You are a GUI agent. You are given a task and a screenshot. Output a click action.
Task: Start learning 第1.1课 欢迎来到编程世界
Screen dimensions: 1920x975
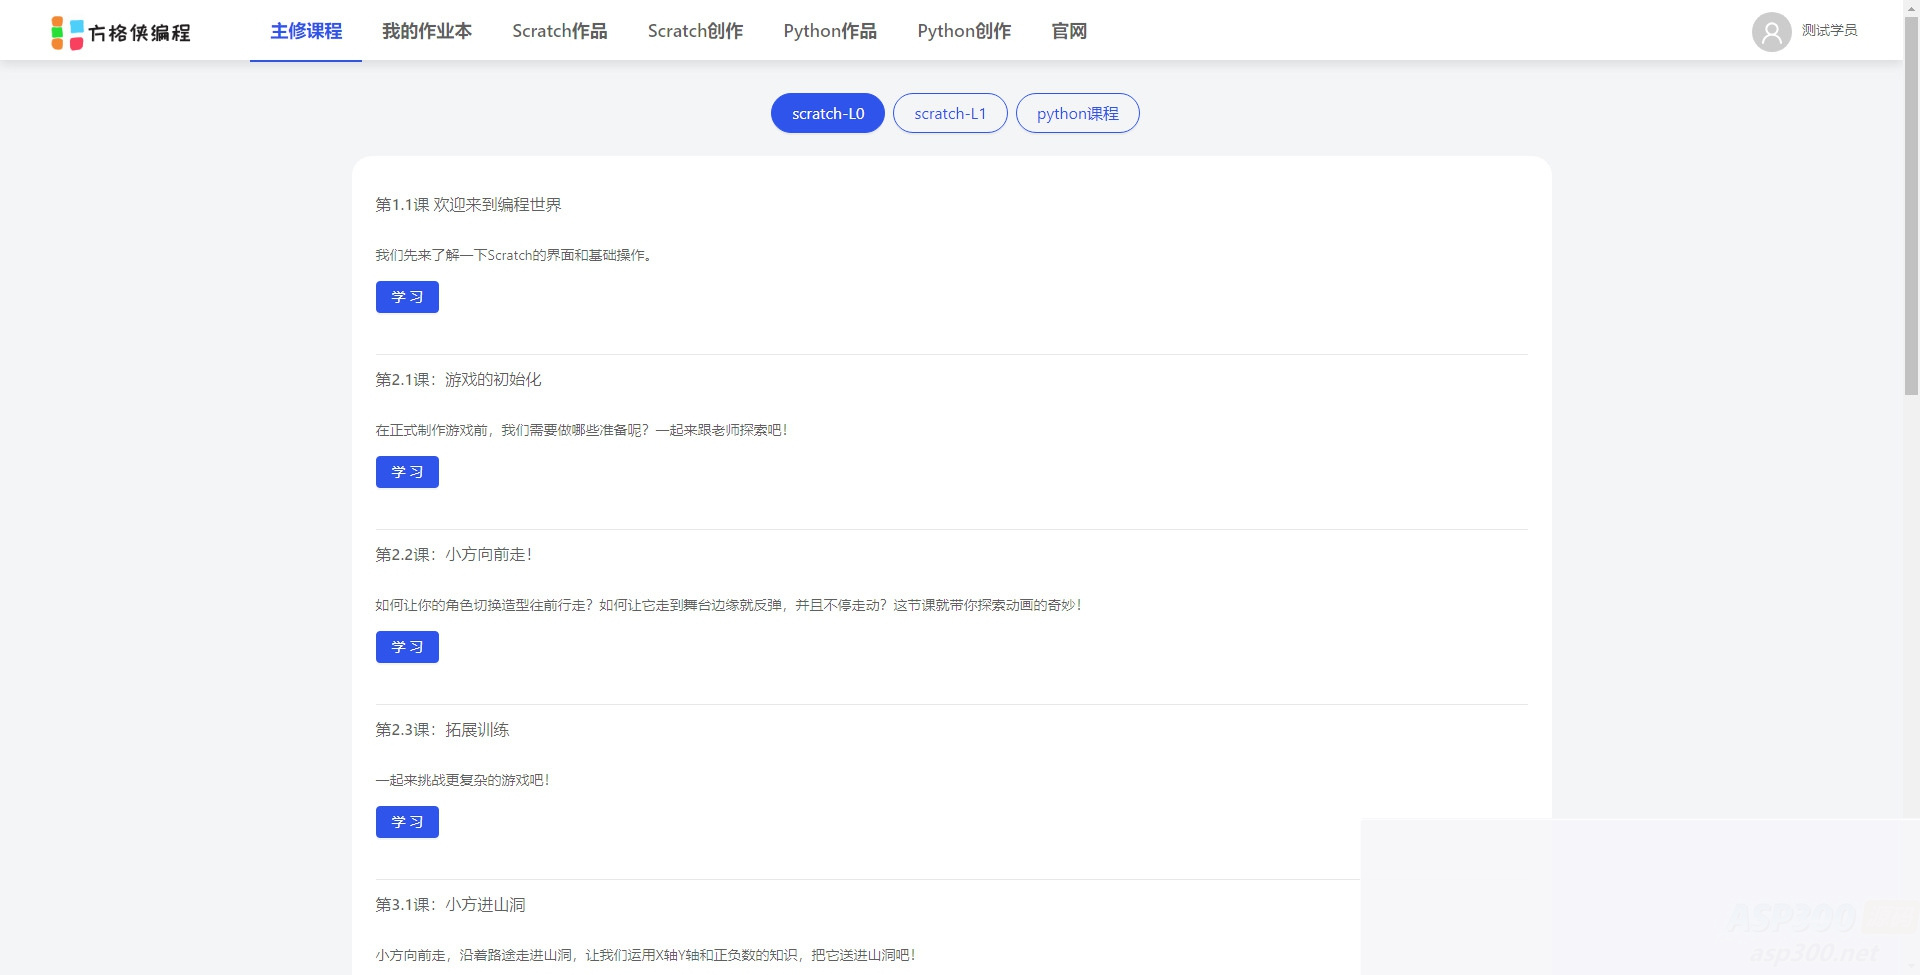[406, 296]
